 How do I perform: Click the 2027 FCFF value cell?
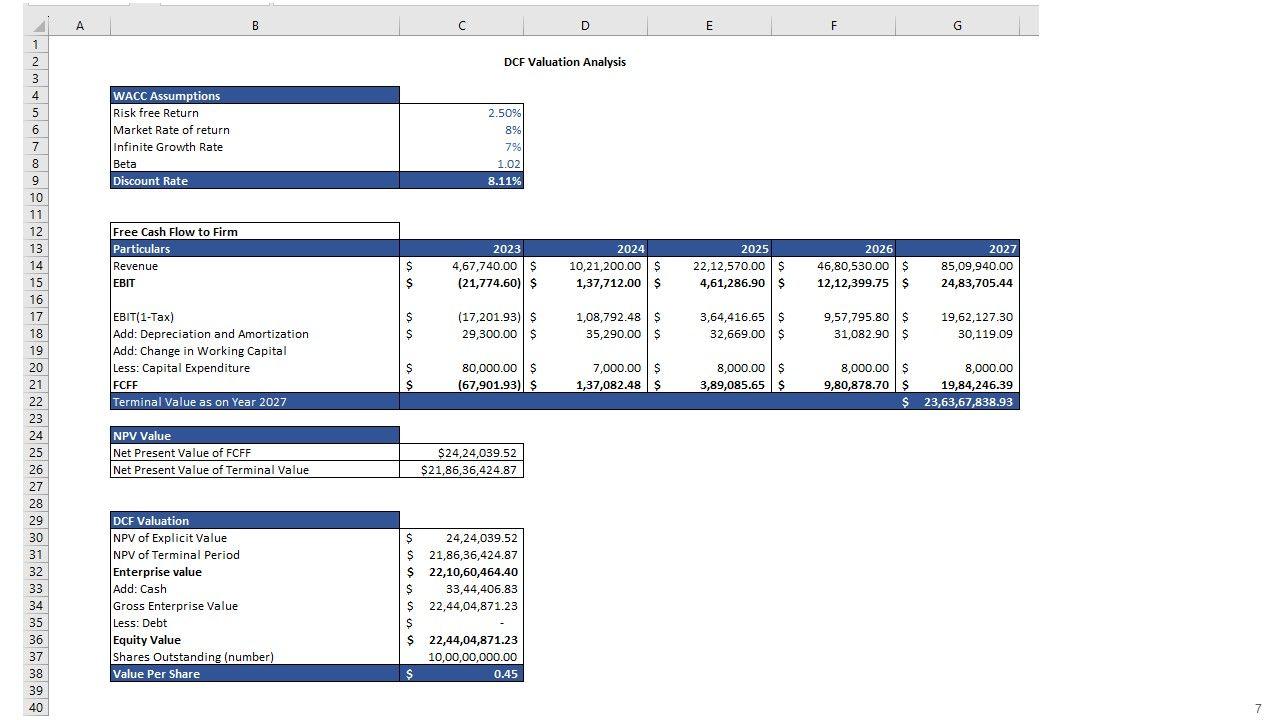(958, 385)
